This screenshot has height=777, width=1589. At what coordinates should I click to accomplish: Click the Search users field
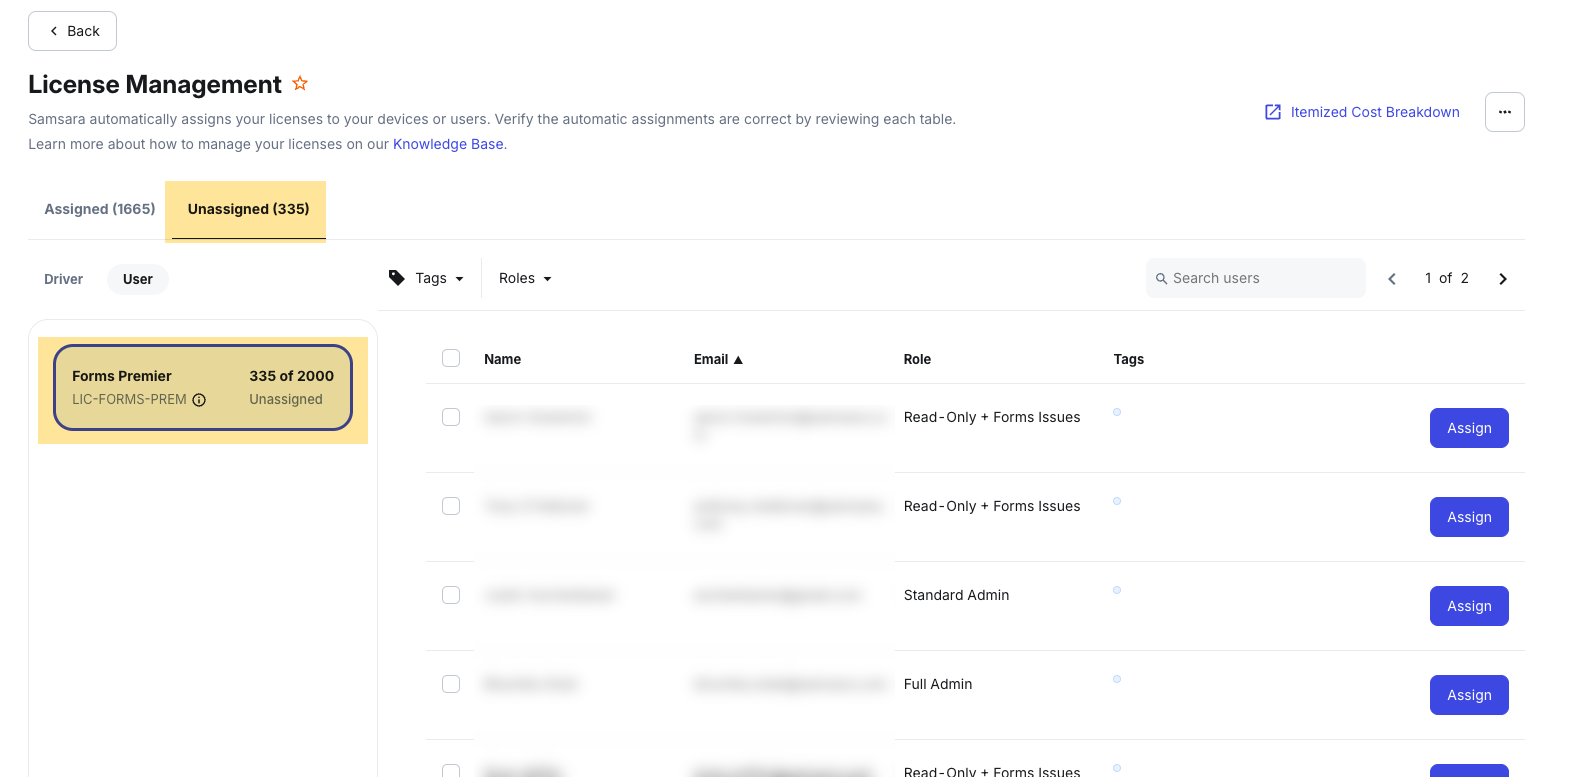pos(1260,278)
